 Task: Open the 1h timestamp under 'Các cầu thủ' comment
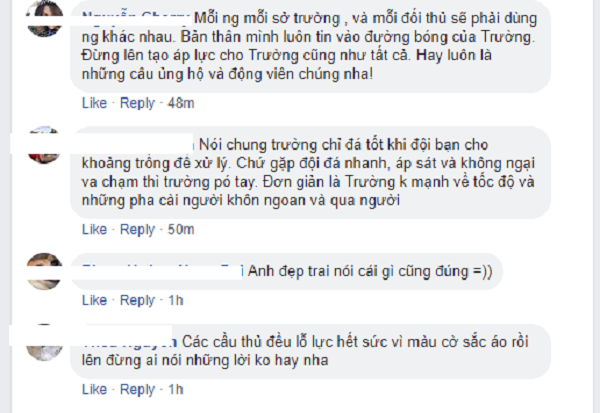176,390
